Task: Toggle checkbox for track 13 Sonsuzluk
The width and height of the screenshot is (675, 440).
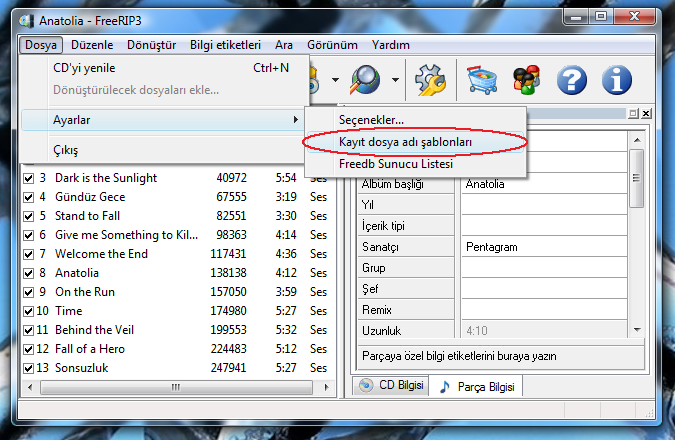Action: [28, 368]
